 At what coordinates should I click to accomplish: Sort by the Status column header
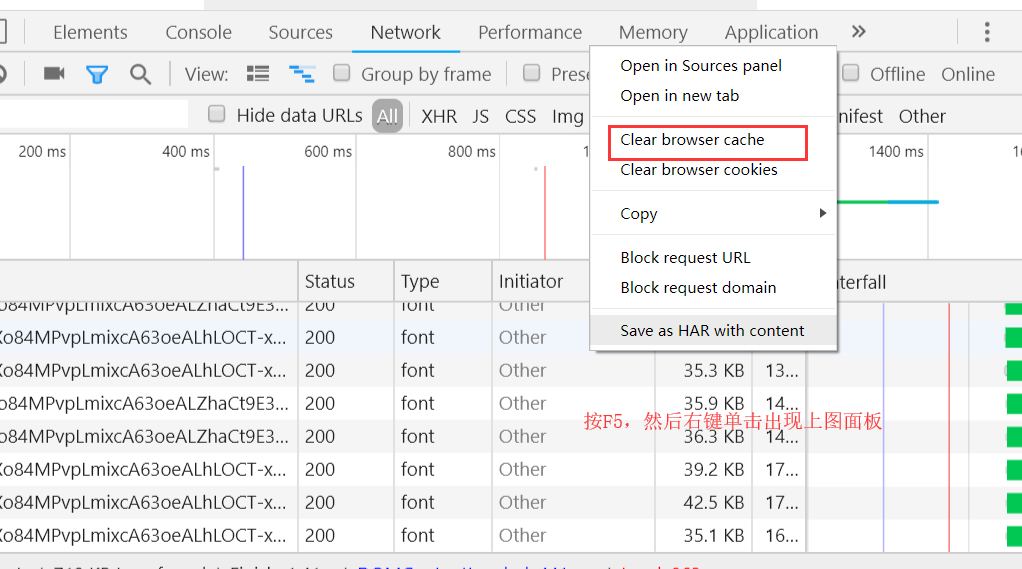tap(345, 282)
